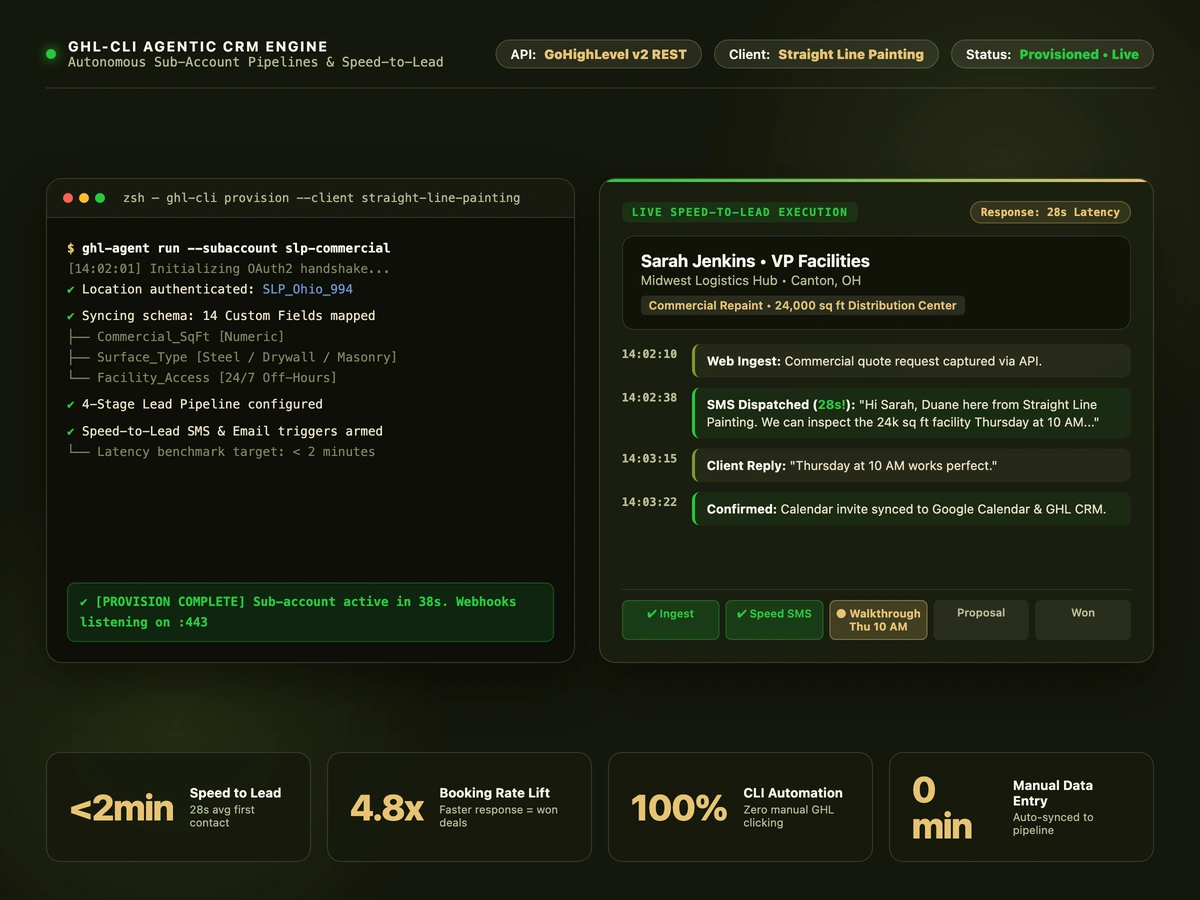Click the terminal title zsh ghl-cli provision

(321, 198)
